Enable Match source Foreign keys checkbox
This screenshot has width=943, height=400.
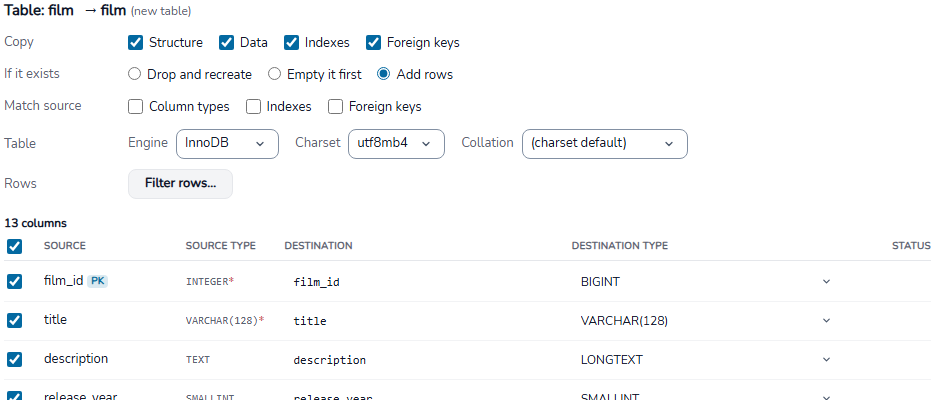pos(335,106)
